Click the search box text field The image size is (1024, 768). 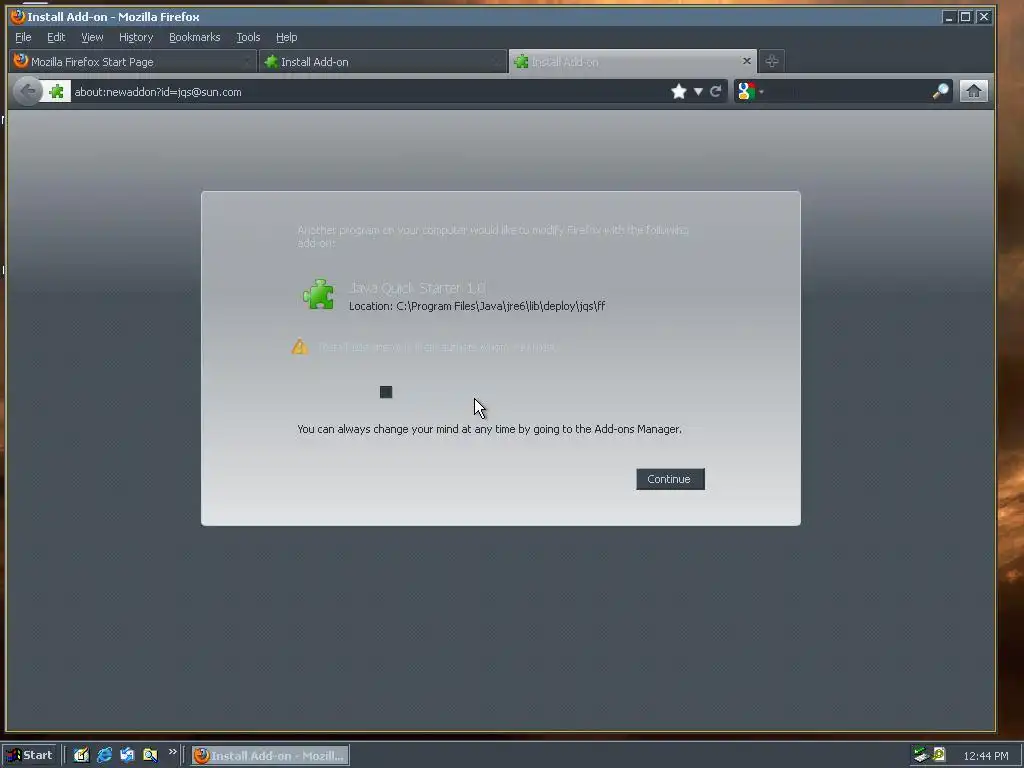click(848, 92)
